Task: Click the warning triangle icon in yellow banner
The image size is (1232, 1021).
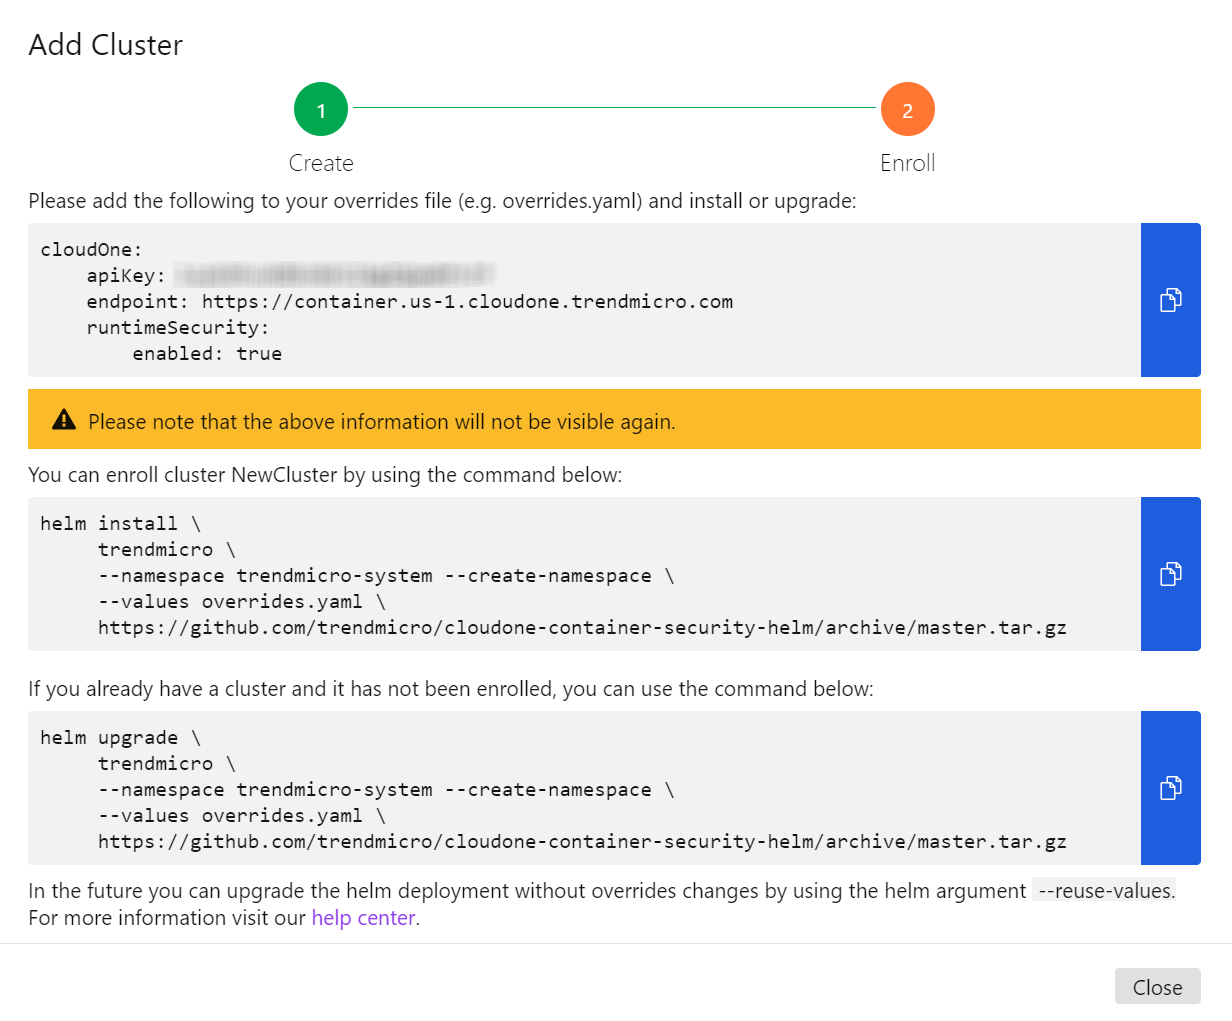Action: click(x=64, y=420)
